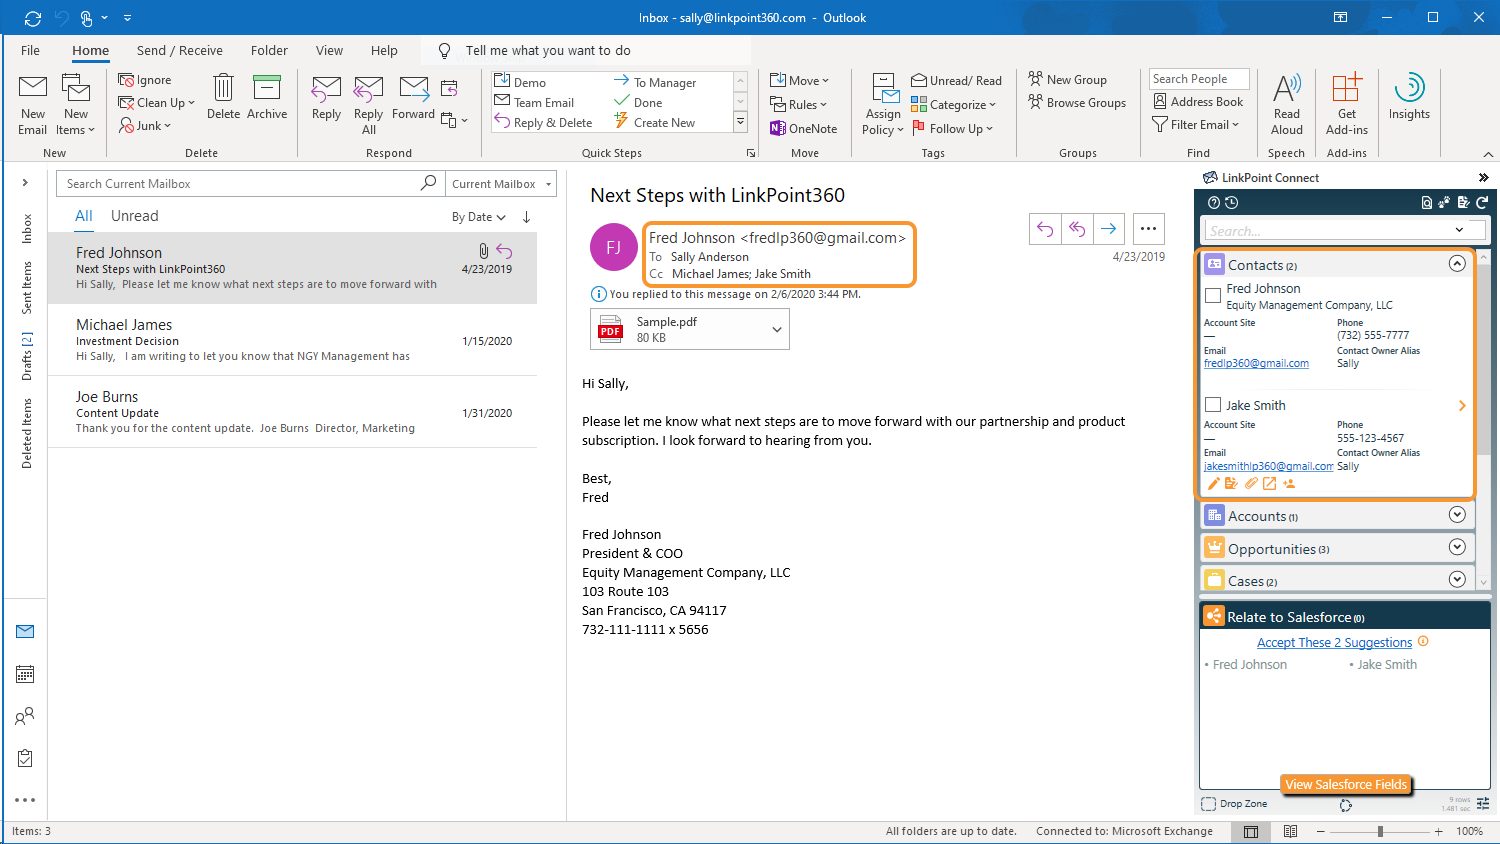Open the Address Book

pos(1198,101)
